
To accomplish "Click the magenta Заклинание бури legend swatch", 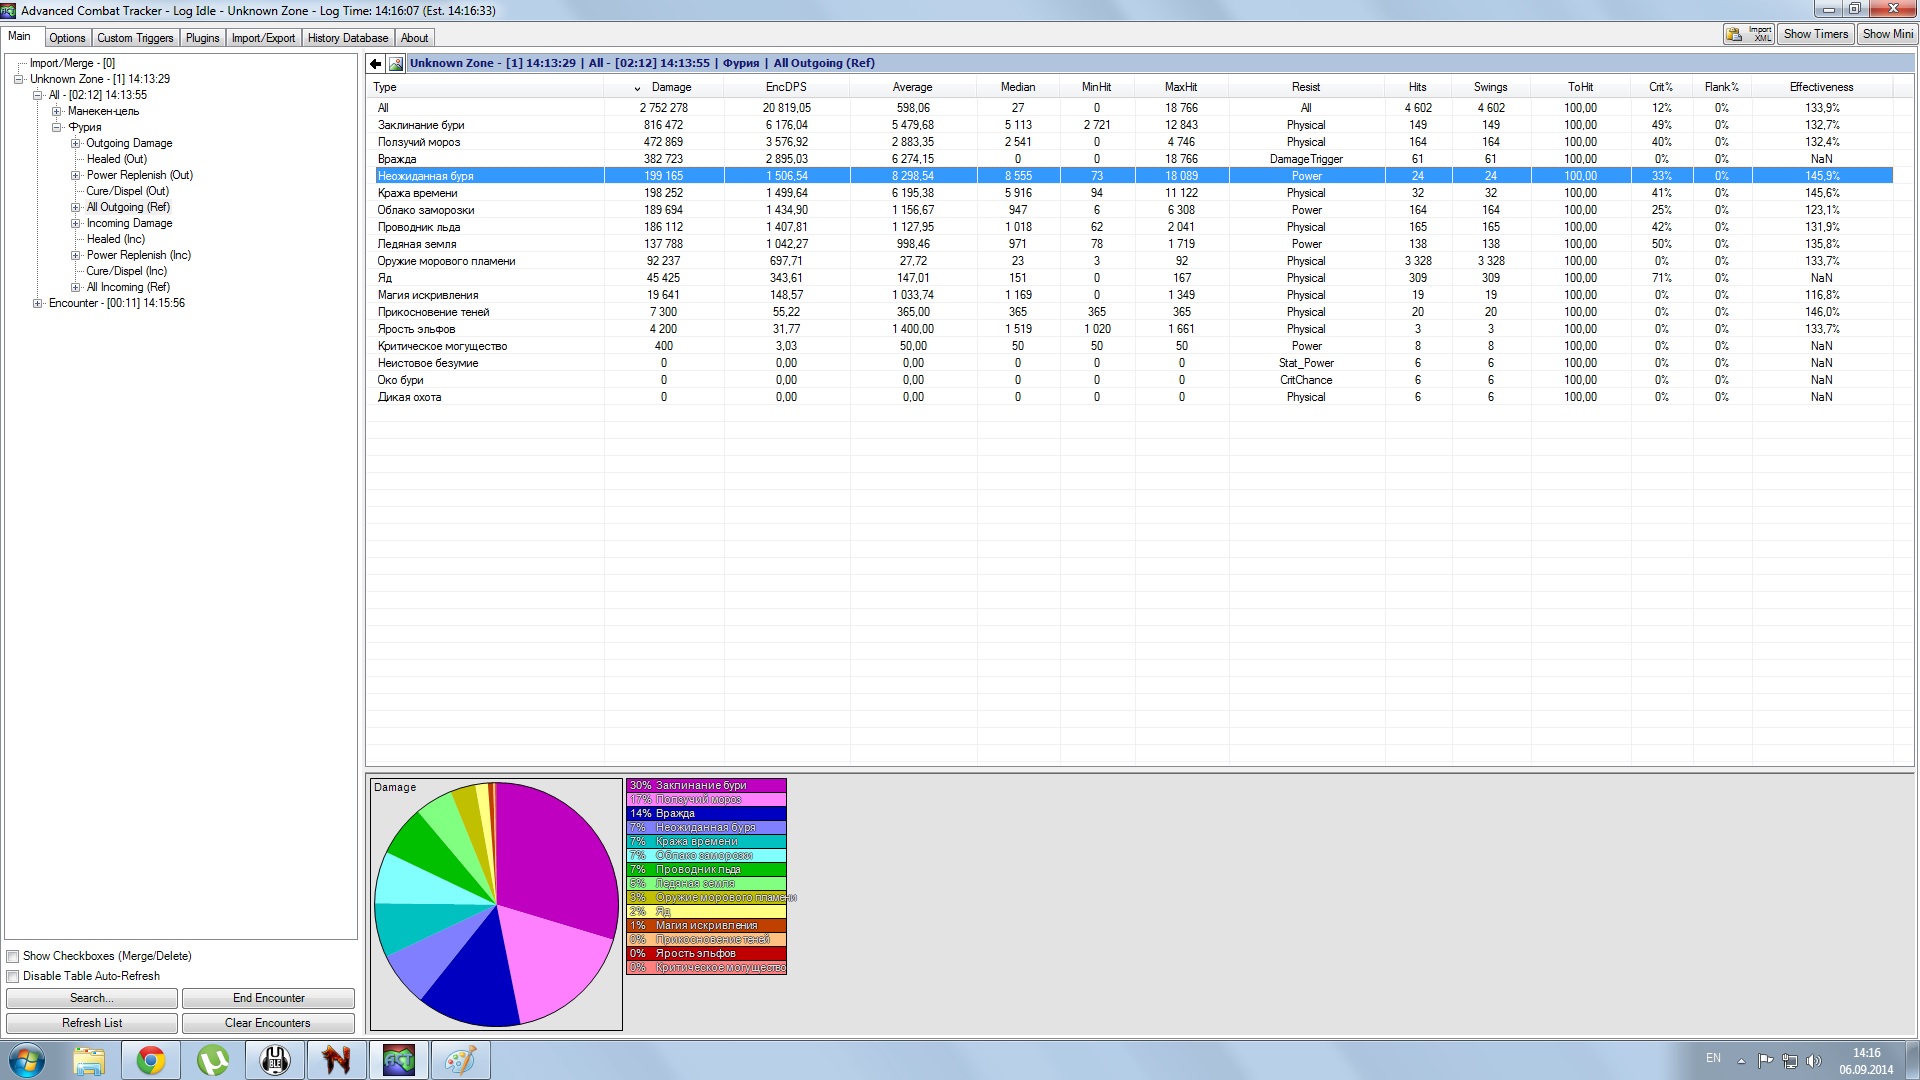I will point(706,785).
